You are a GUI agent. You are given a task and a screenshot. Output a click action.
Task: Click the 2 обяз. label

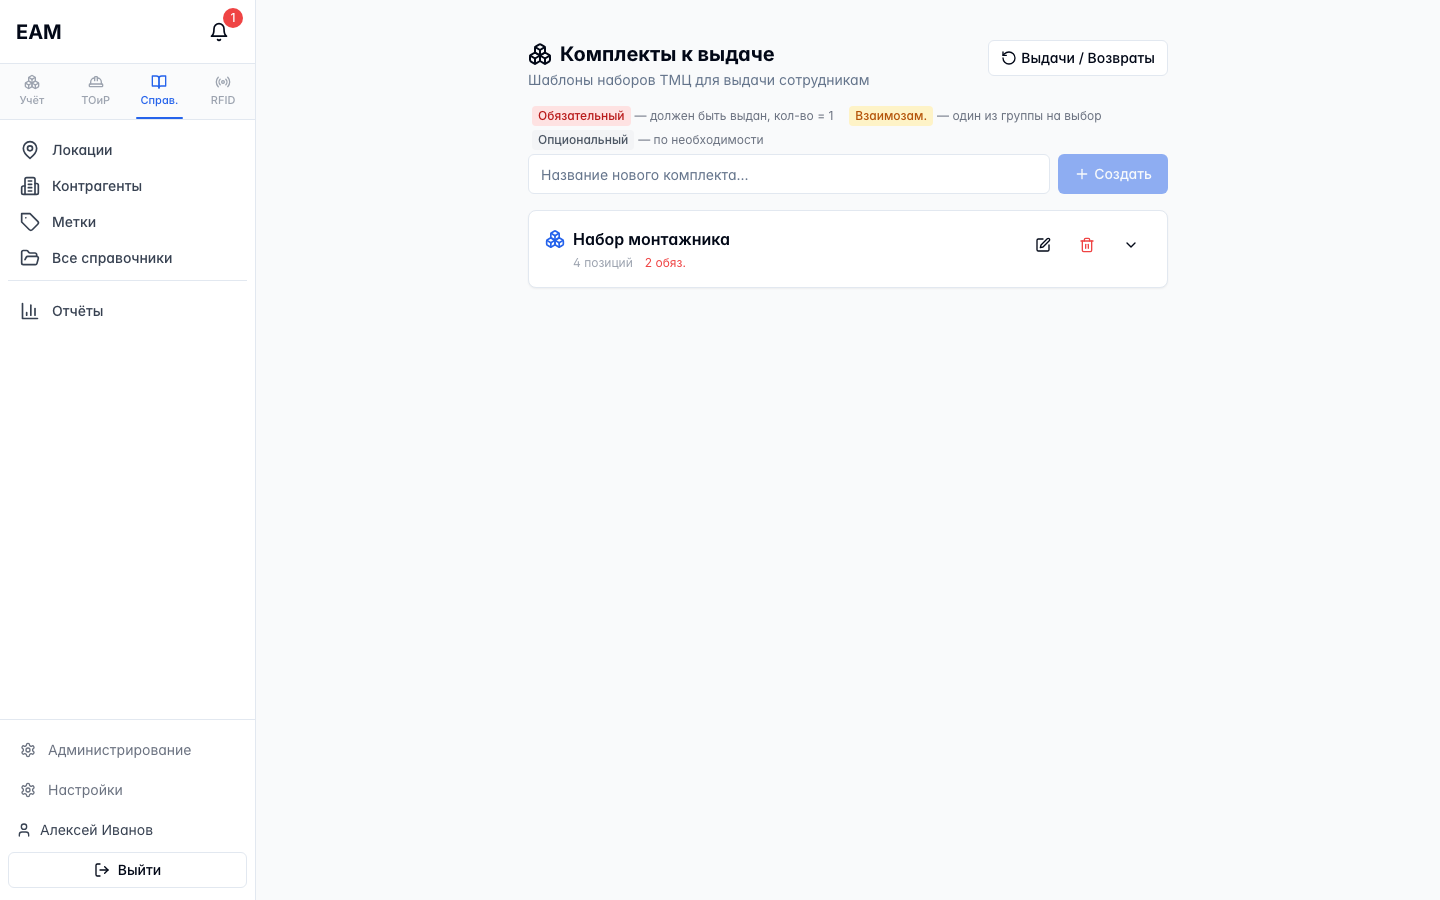coord(665,263)
